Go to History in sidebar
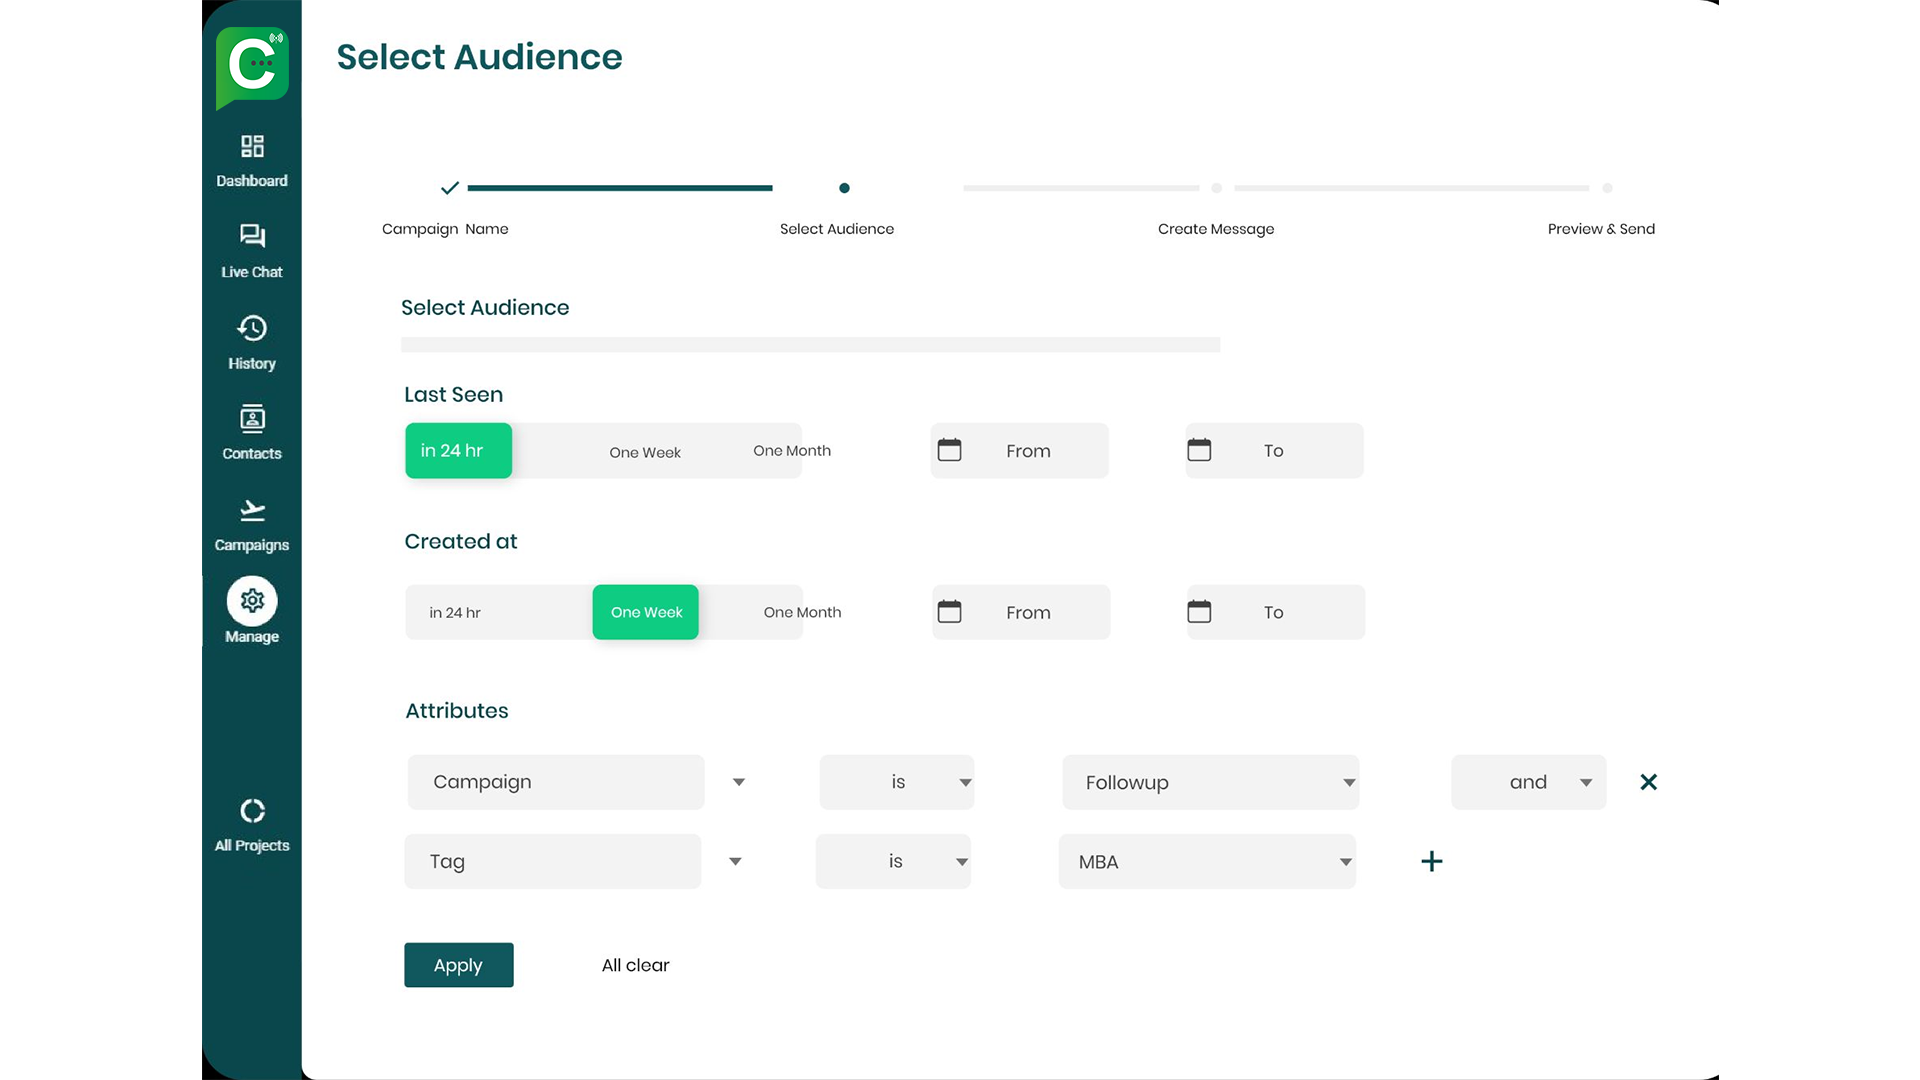The image size is (1920, 1080). (x=252, y=329)
